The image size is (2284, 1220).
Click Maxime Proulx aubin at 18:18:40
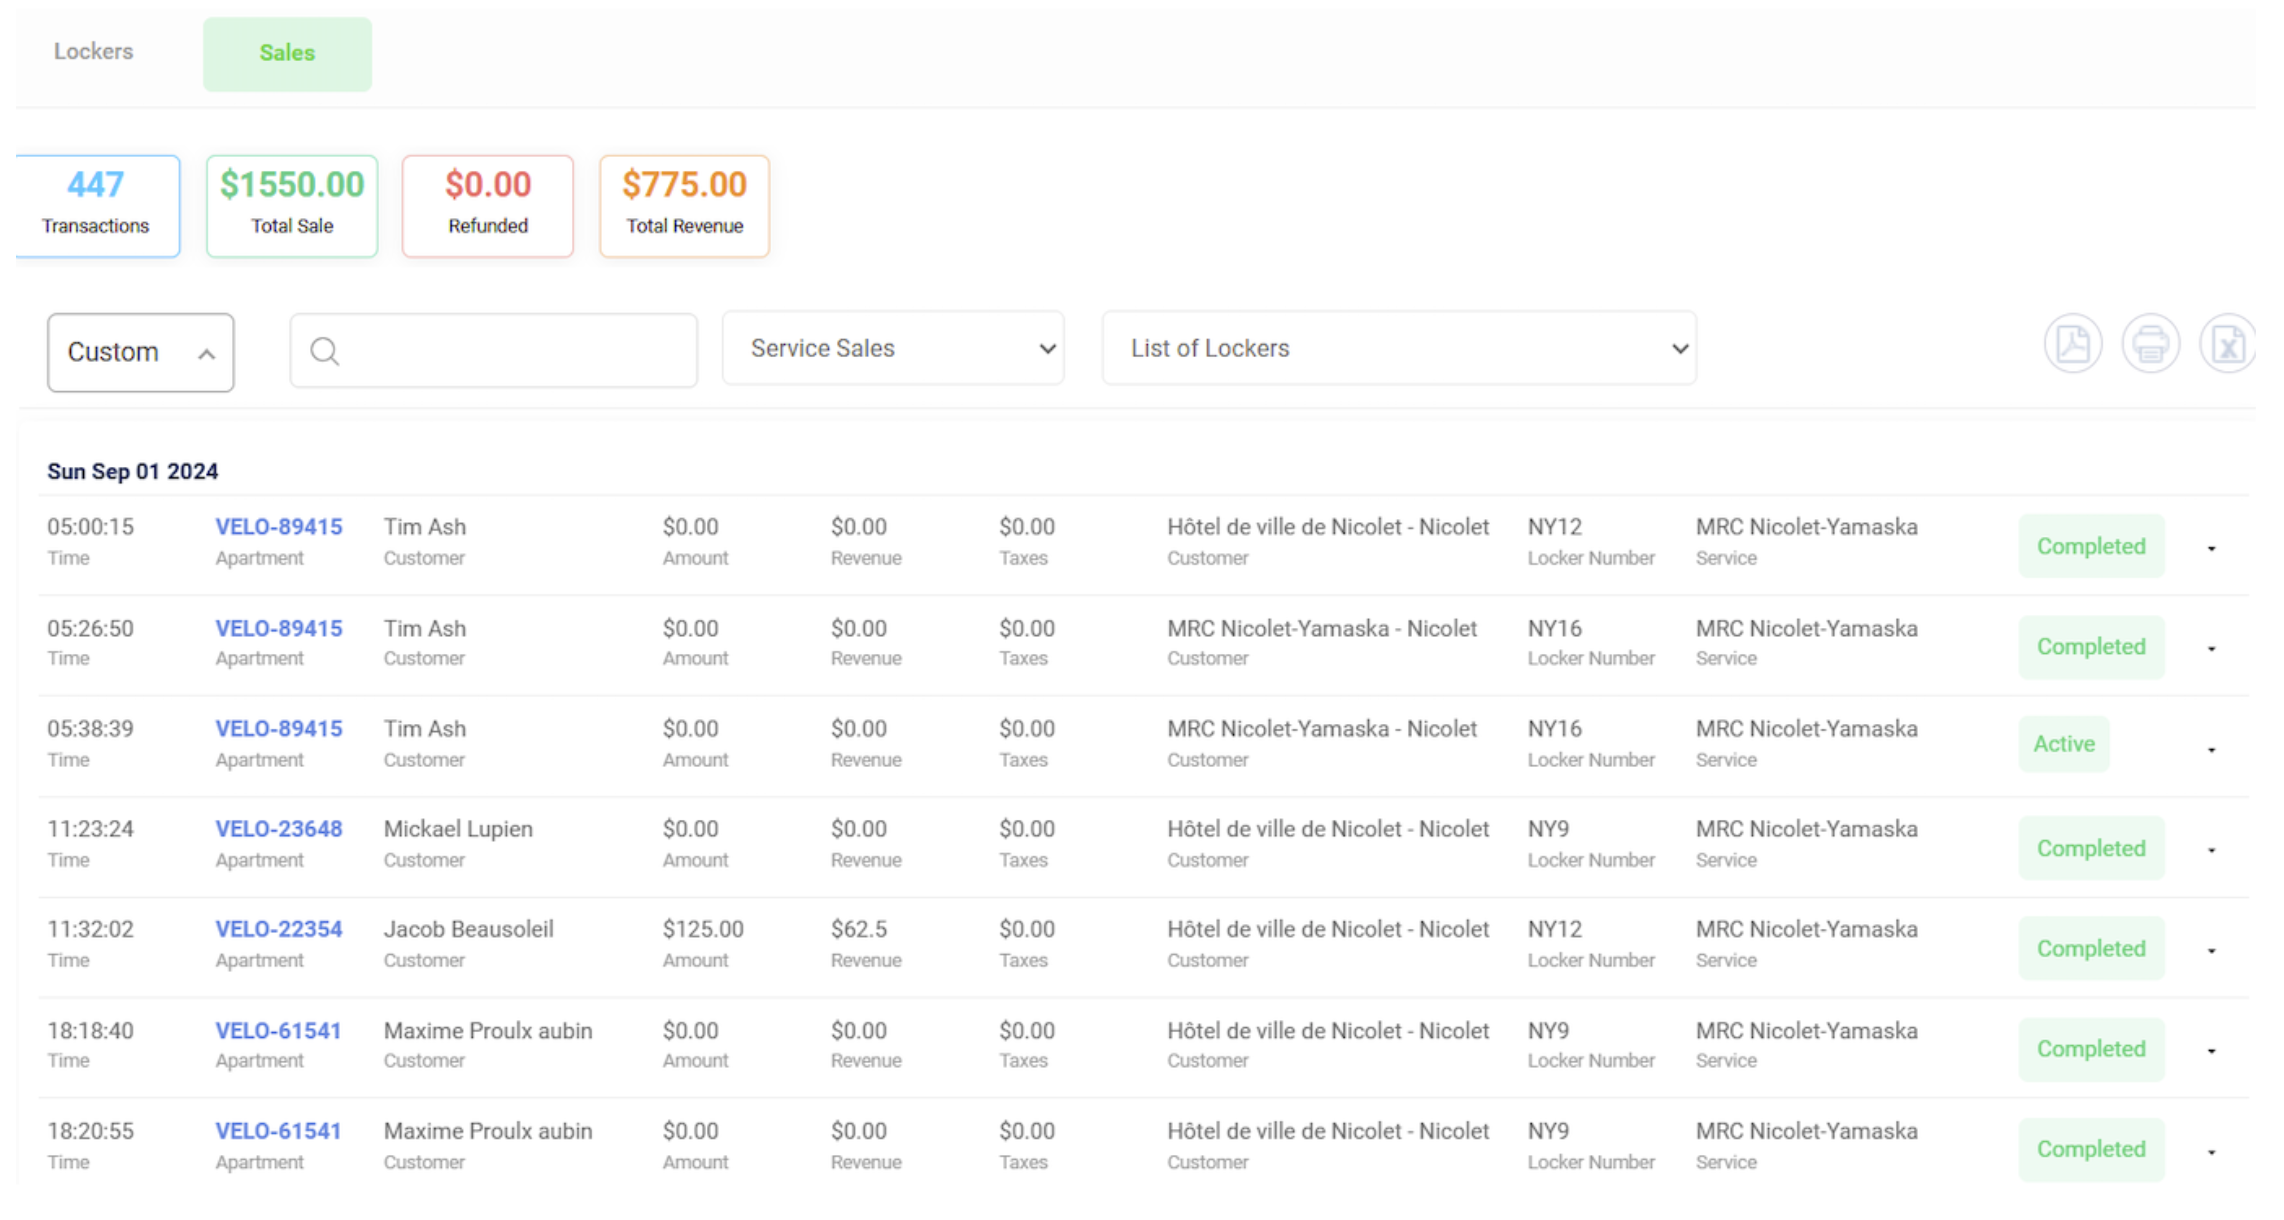pos(488,1030)
